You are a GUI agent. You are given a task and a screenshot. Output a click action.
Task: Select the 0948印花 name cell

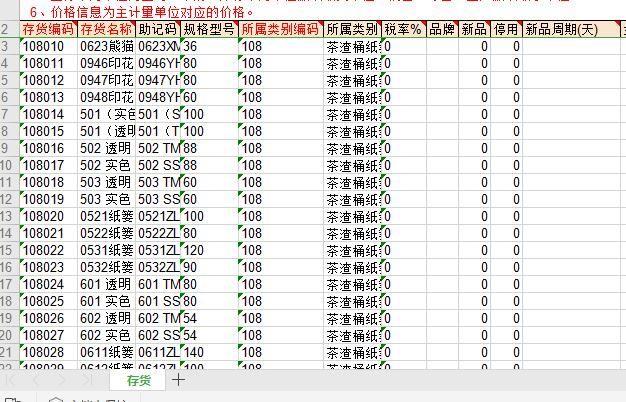pos(106,97)
